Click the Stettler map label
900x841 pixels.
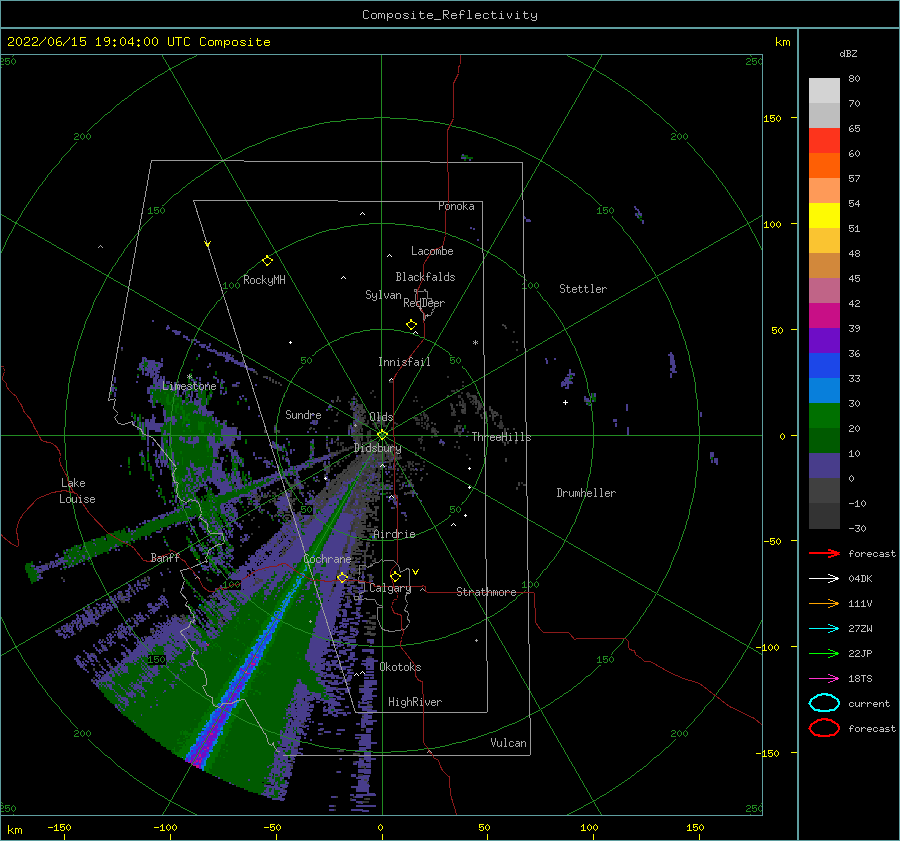pos(583,289)
